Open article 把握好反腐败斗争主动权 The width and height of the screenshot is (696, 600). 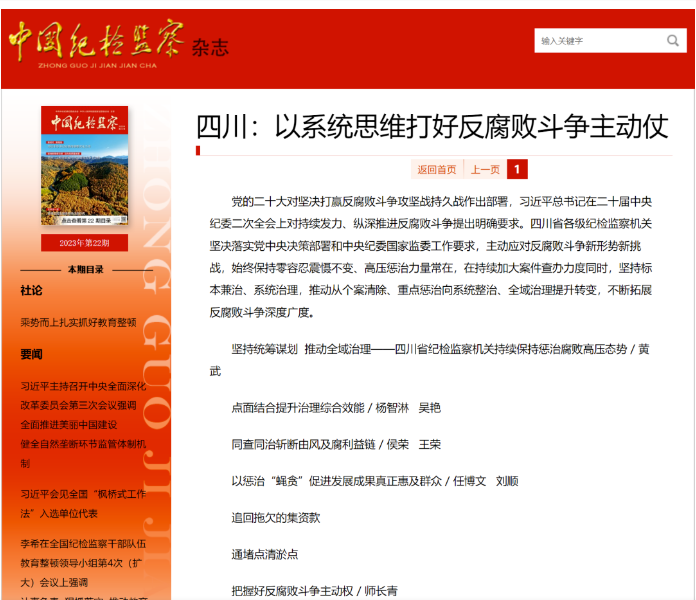pos(314,590)
